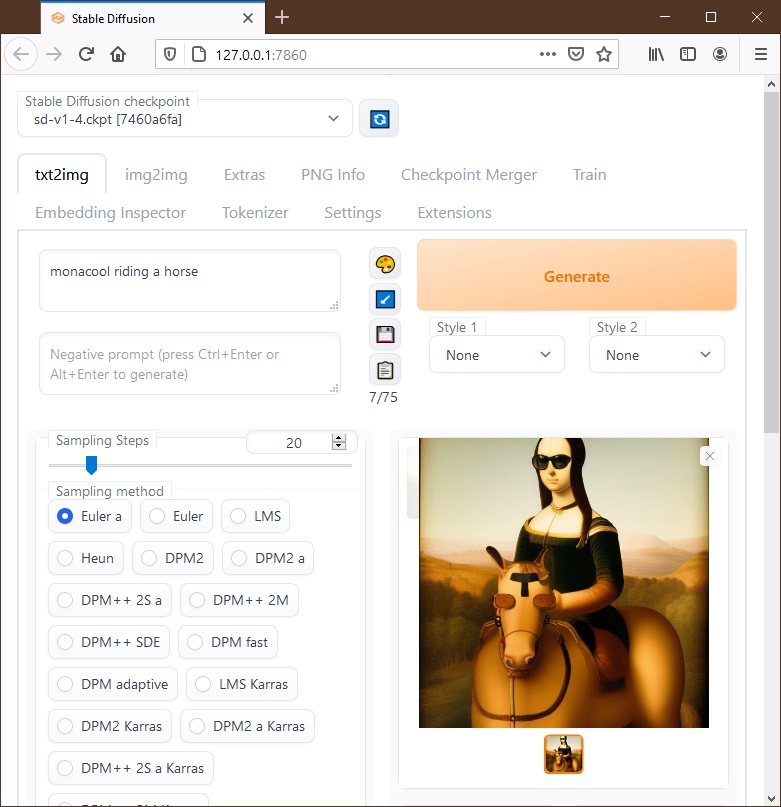Open the Tokenizer tab
Viewport: 781px width, 807px height.
(x=255, y=213)
